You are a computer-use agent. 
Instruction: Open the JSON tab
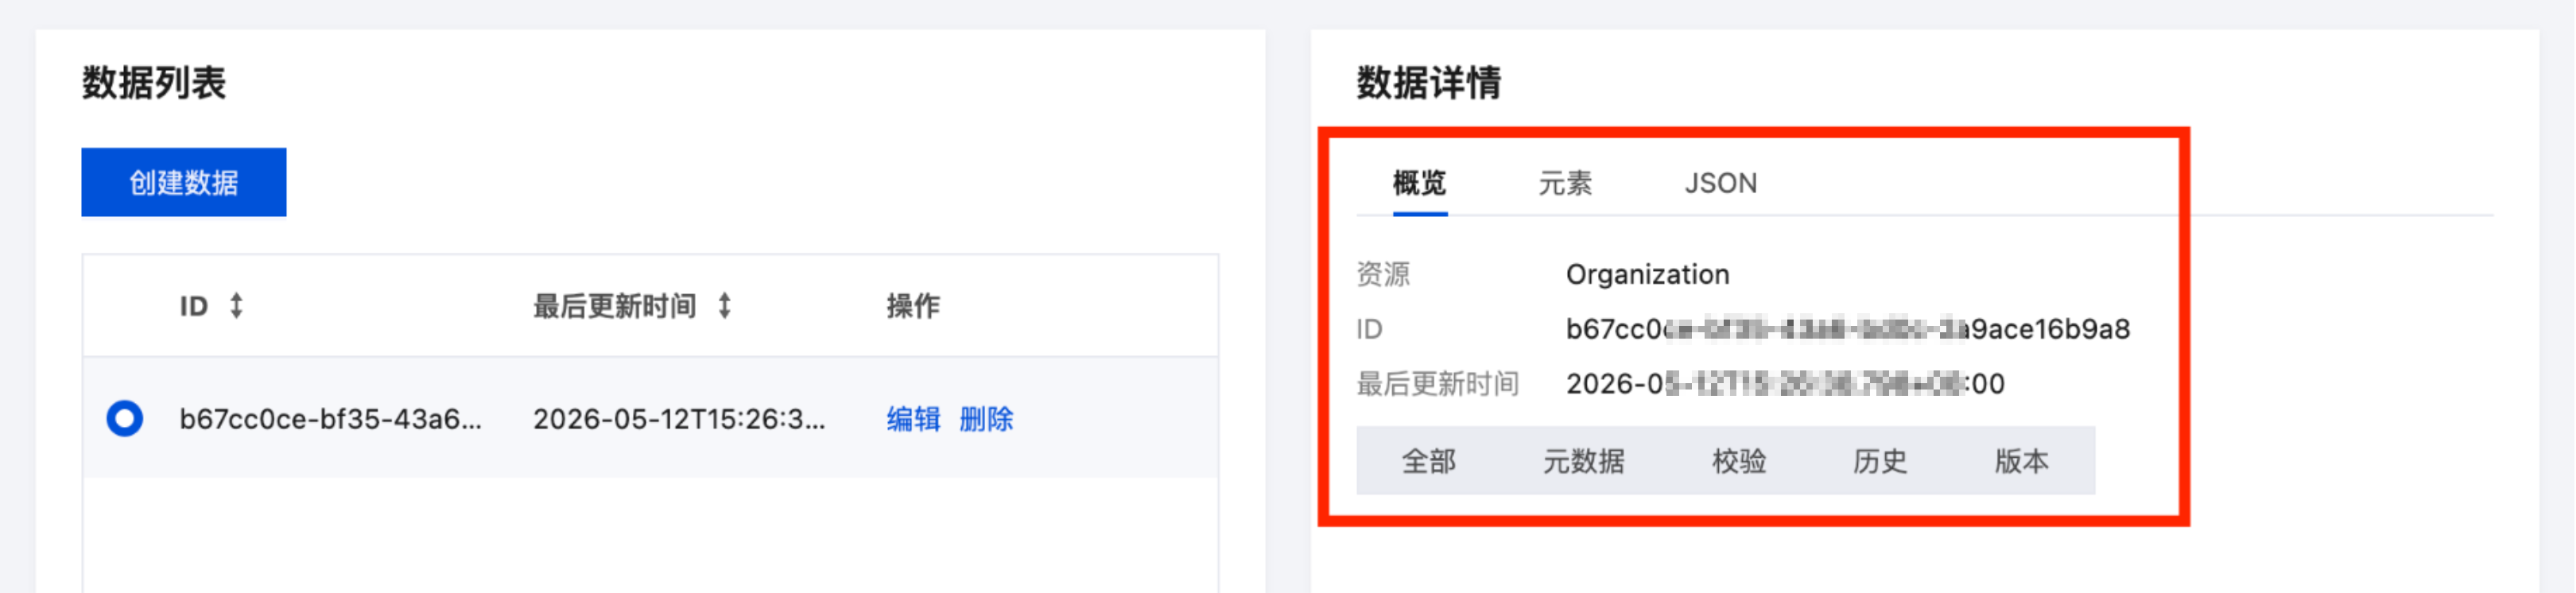click(1720, 183)
